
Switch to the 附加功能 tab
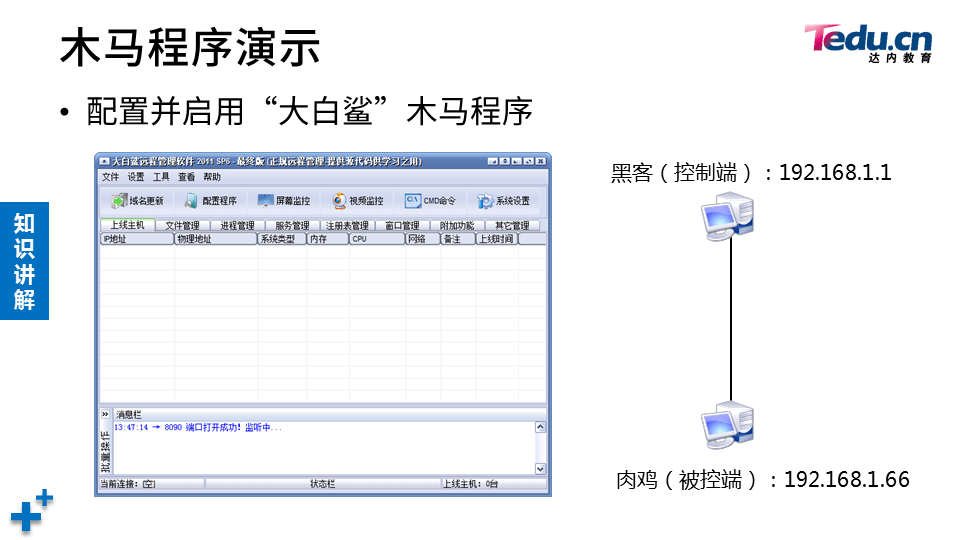(x=457, y=225)
